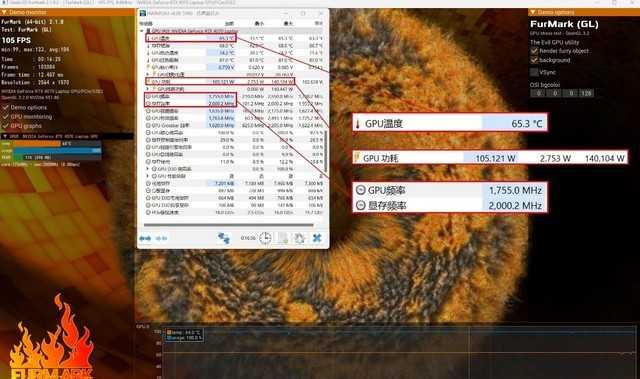The height and width of the screenshot is (379, 640).
Task: Click clock icon in the 1,763.6 MHz row
Action: tap(148, 118)
